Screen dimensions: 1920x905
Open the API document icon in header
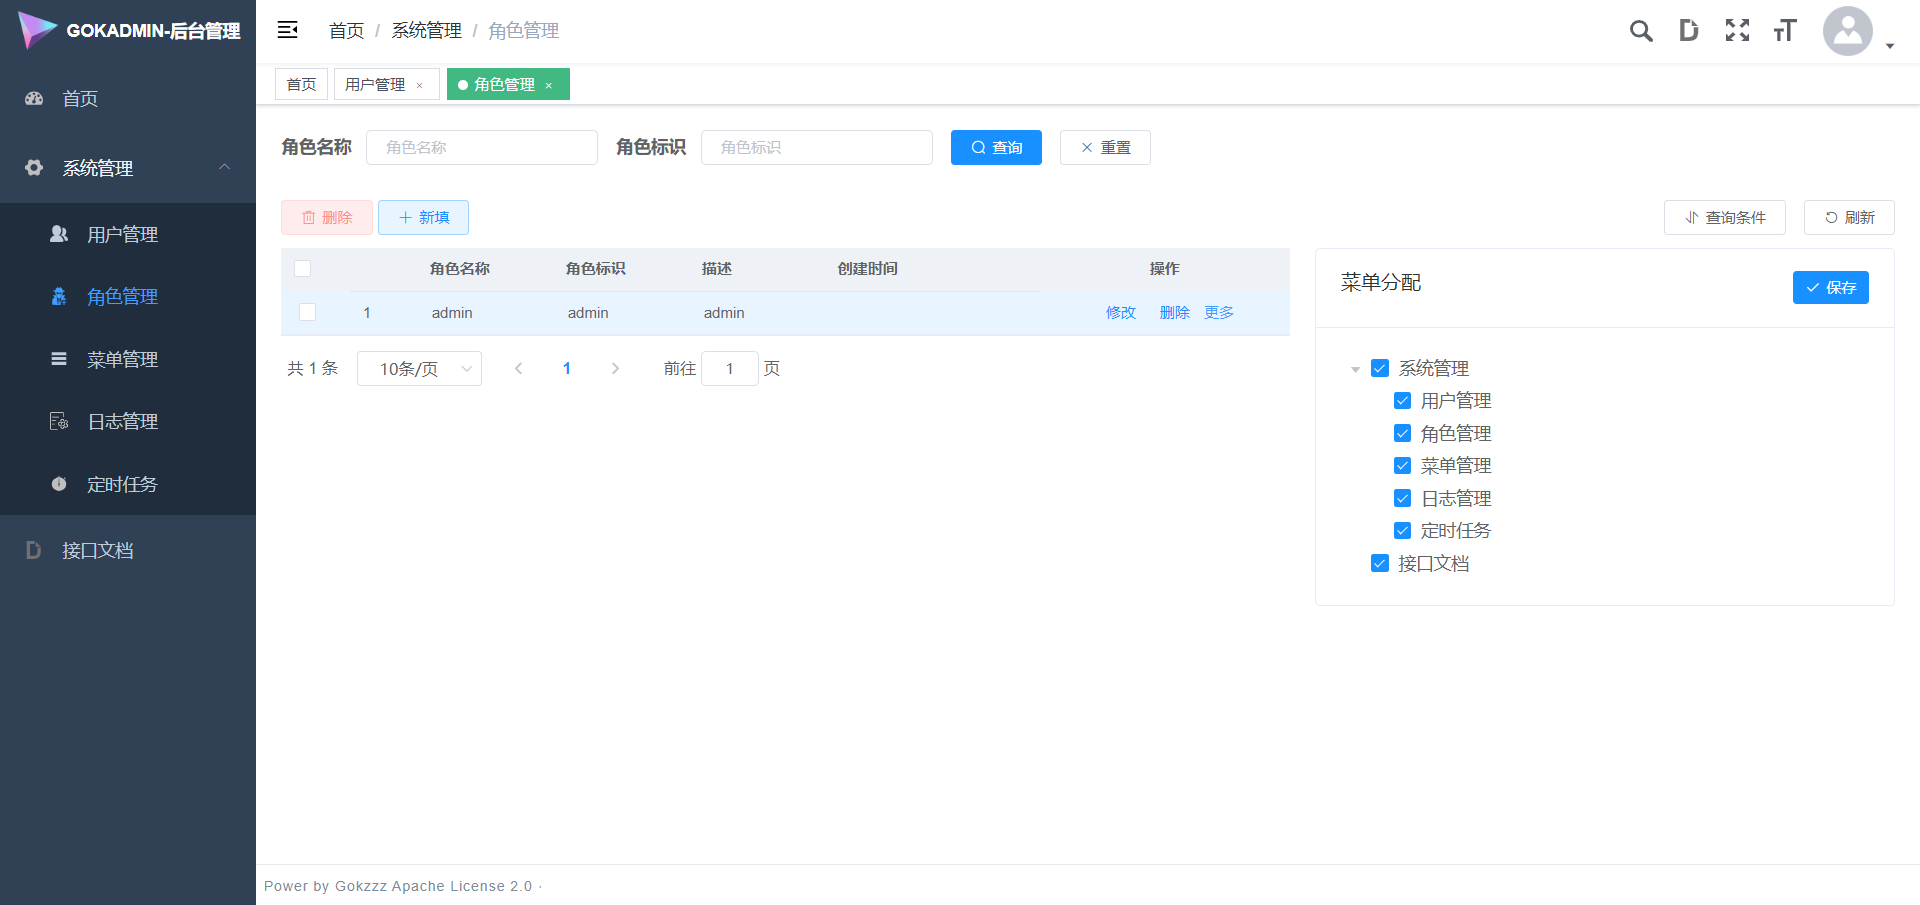[x=1688, y=31]
